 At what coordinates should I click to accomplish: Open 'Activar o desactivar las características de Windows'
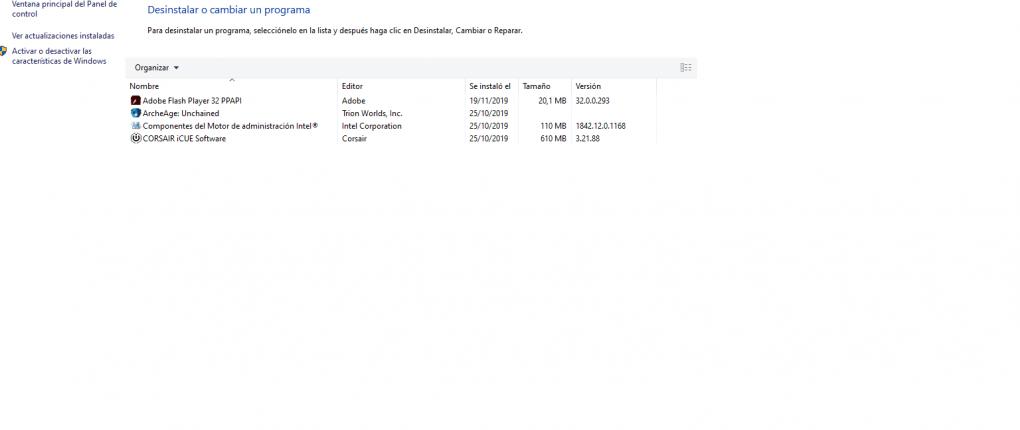point(59,56)
